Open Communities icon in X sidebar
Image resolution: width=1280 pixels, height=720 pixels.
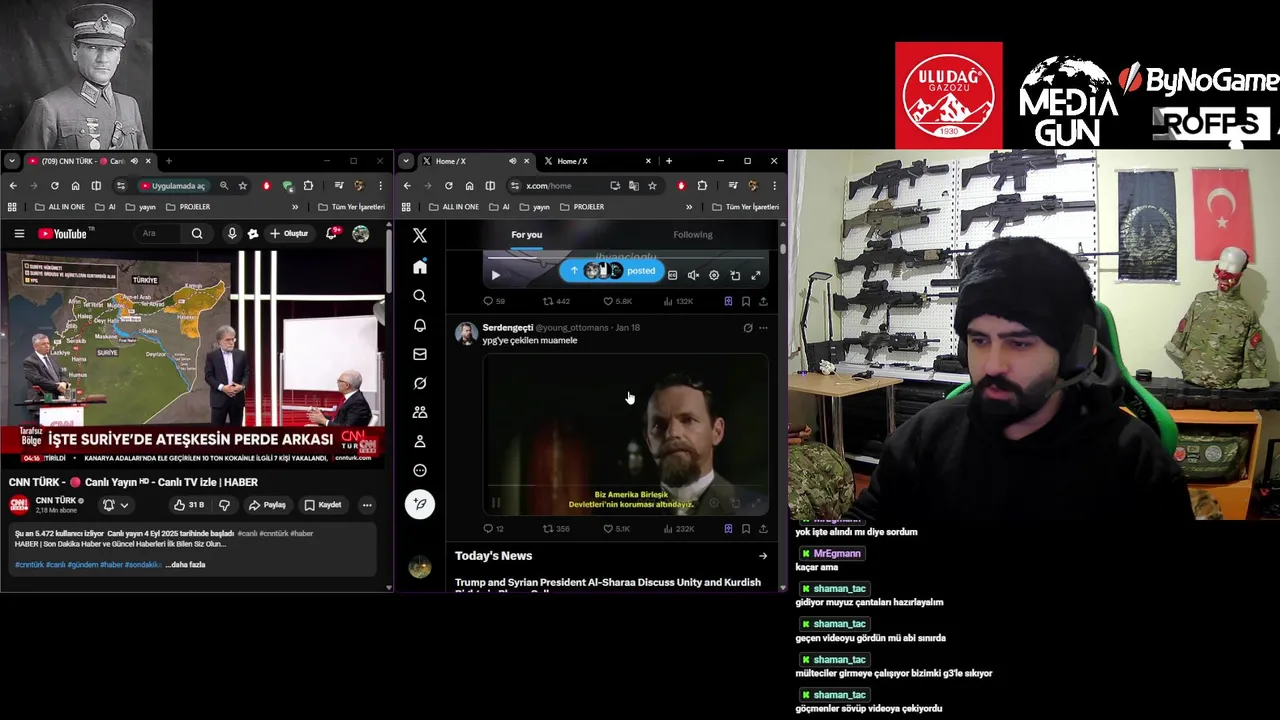click(x=420, y=412)
